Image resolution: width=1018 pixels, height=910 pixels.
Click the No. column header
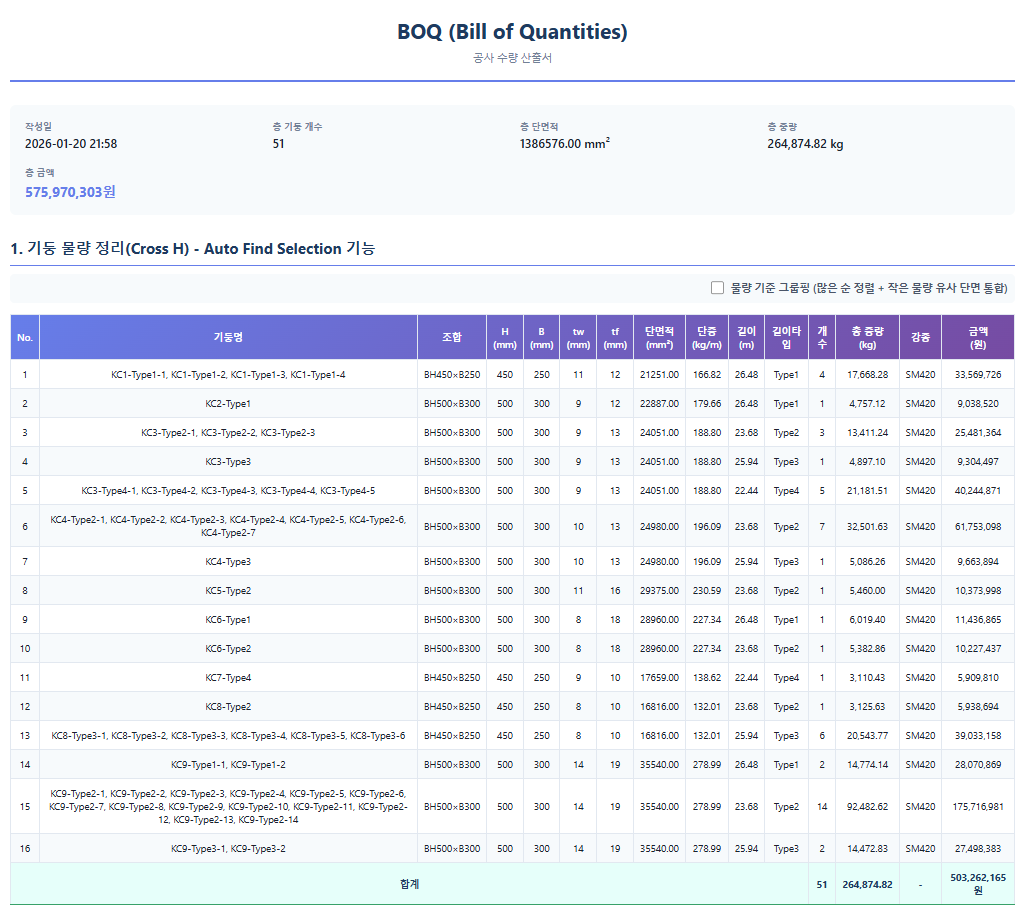(x=25, y=338)
